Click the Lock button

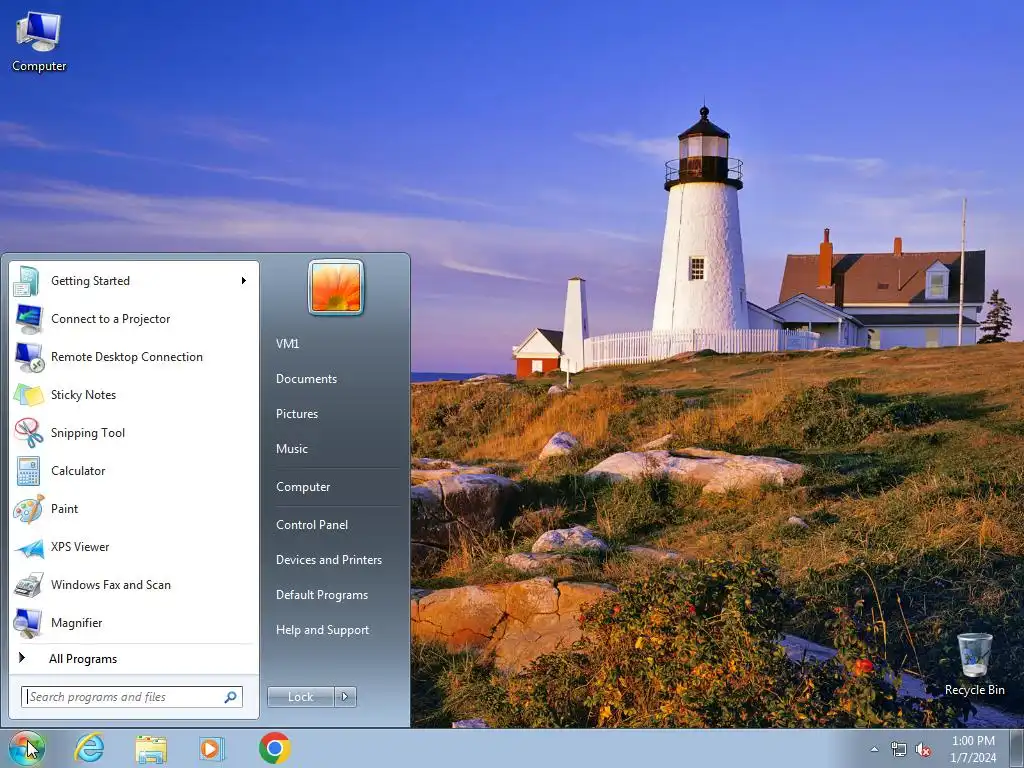tap(300, 697)
